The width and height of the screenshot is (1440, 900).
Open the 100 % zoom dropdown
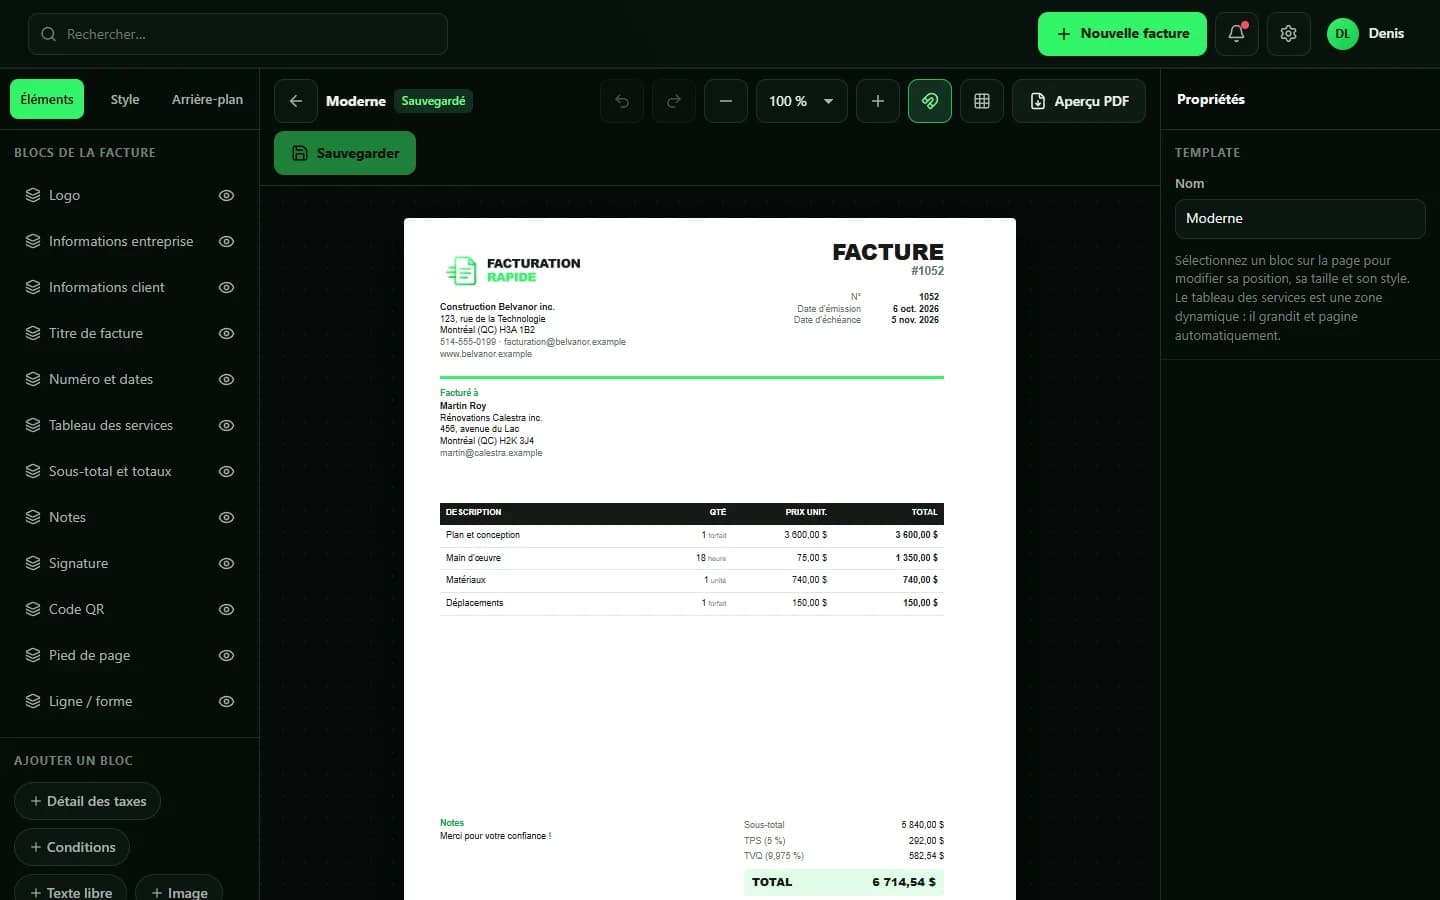(801, 101)
